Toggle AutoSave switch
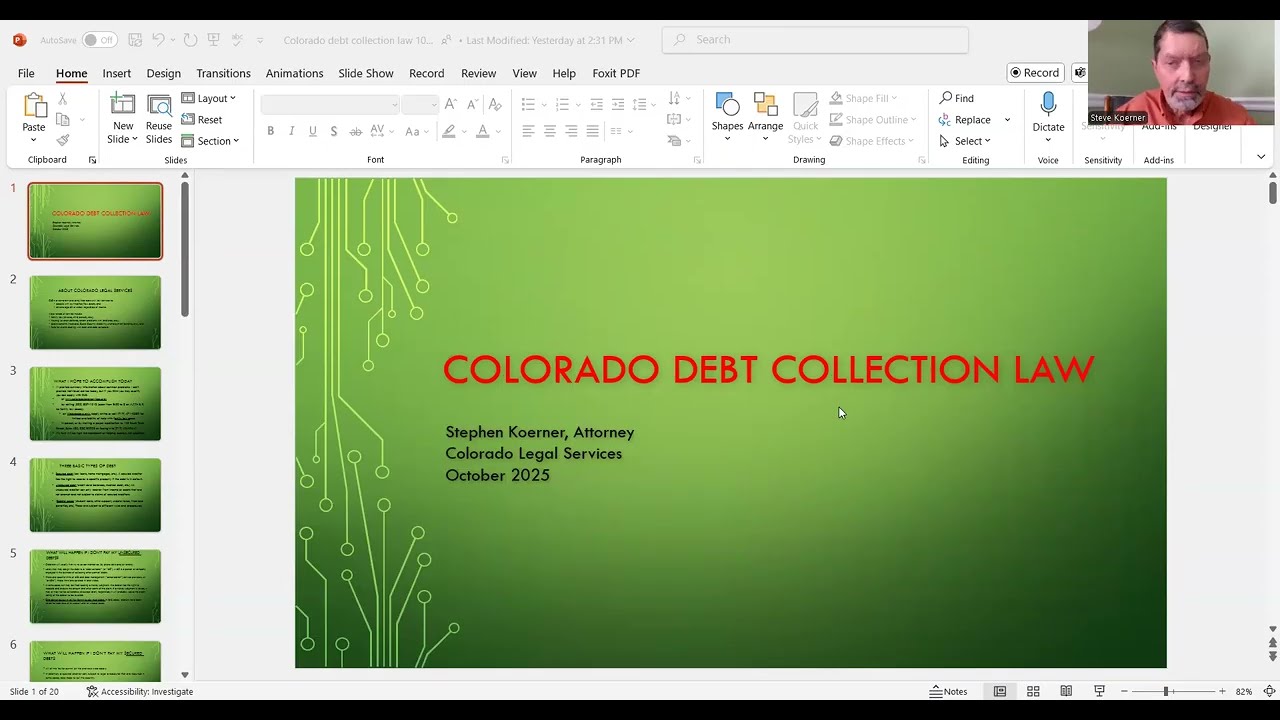This screenshot has height=720, width=1280. [99, 40]
